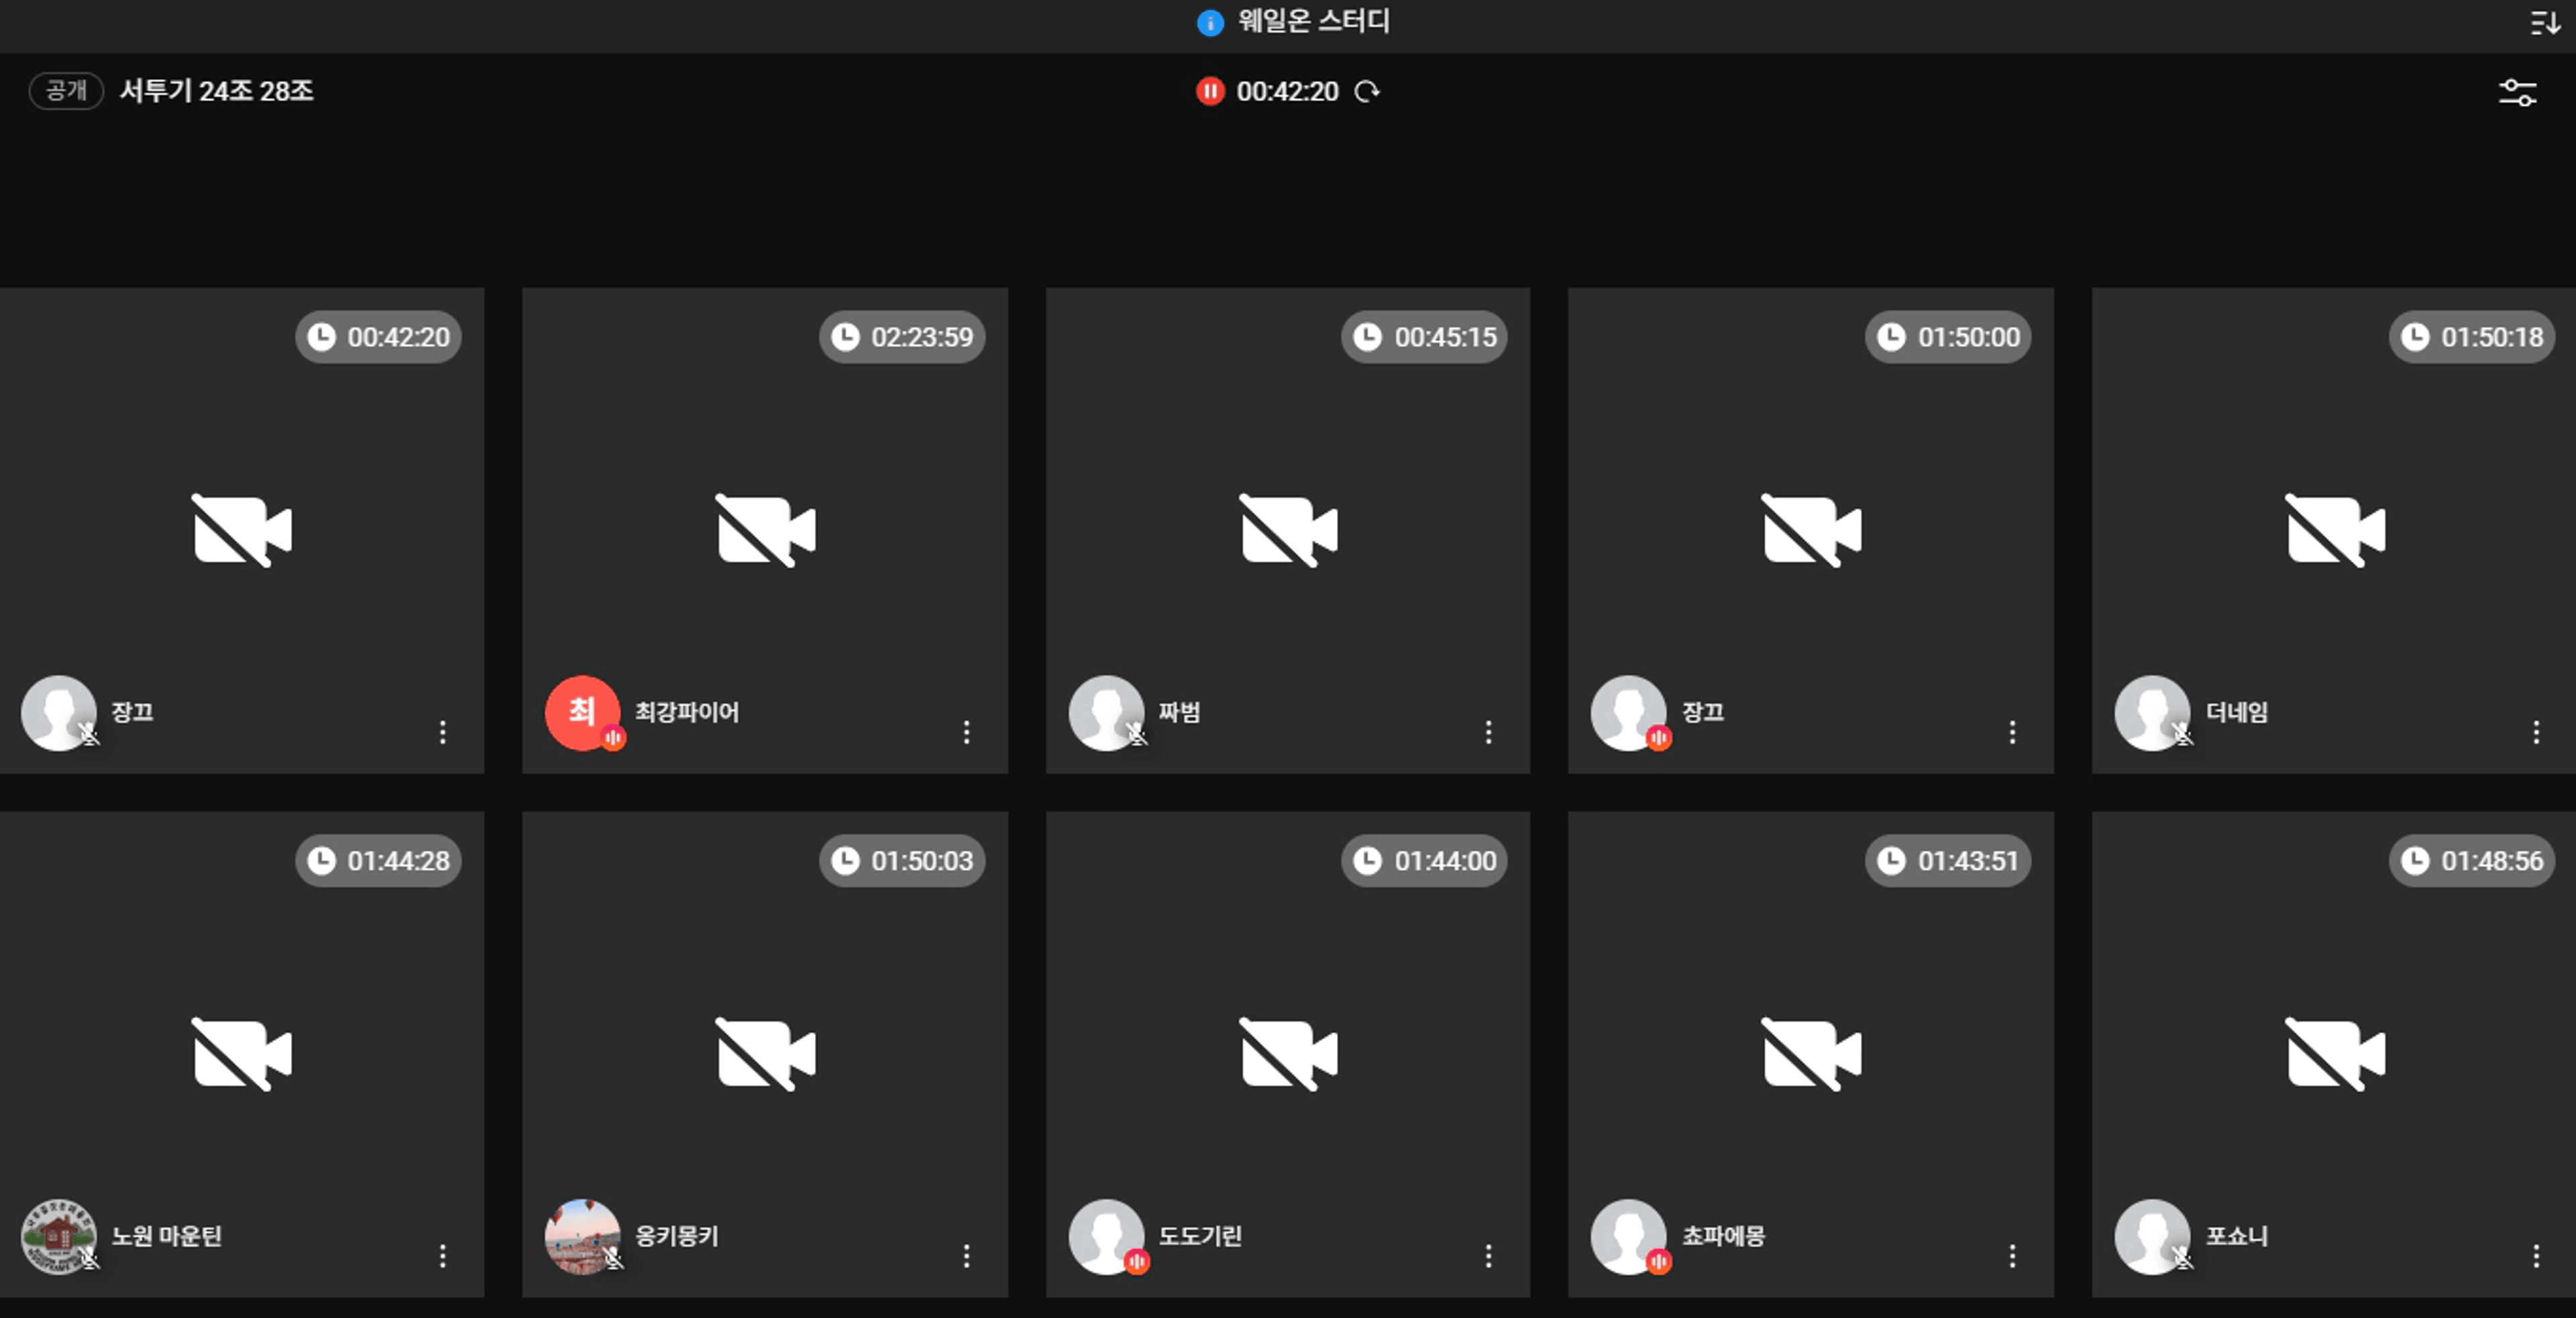
Task: Click the 노원 마운틴 profile picture
Action: (x=57, y=1235)
